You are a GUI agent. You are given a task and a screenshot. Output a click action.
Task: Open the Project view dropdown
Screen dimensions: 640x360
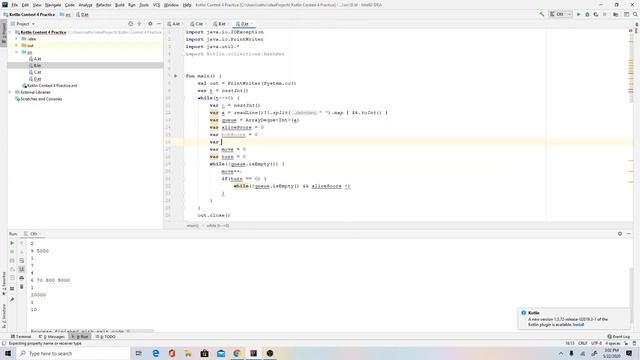click(x=23, y=24)
